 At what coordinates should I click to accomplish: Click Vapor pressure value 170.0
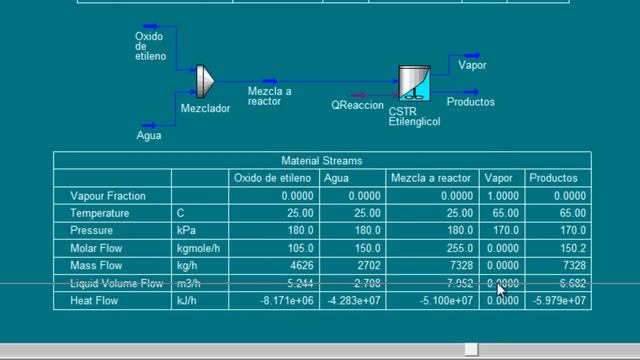(x=506, y=230)
